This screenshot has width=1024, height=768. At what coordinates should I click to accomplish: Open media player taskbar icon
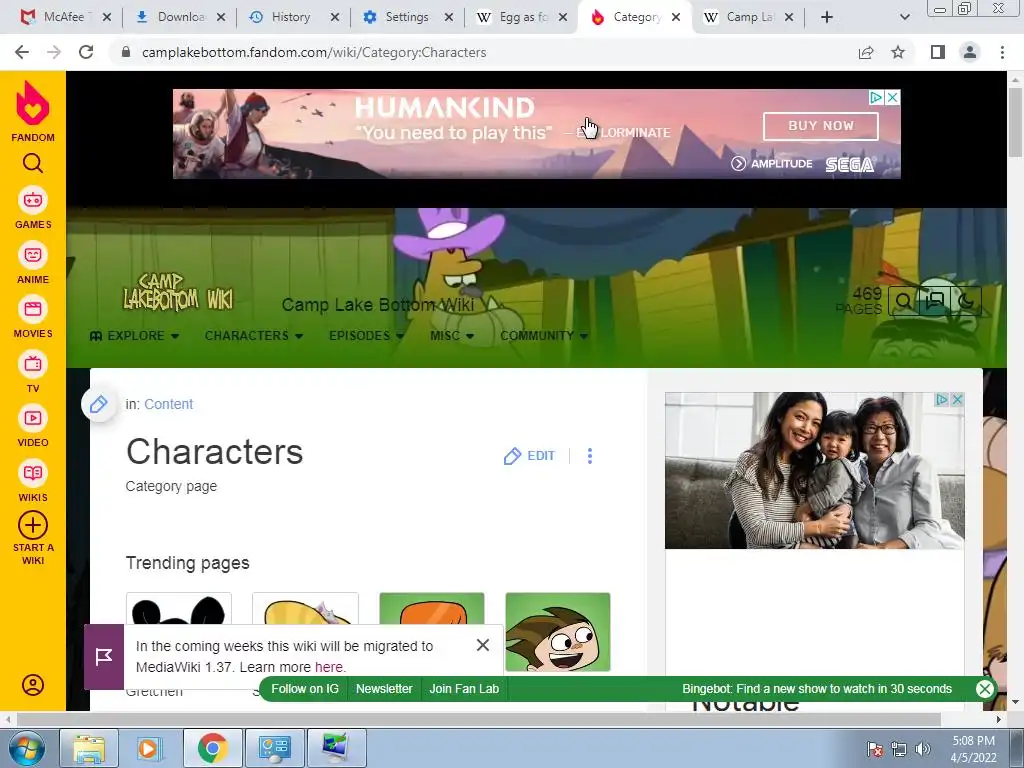pos(150,748)
